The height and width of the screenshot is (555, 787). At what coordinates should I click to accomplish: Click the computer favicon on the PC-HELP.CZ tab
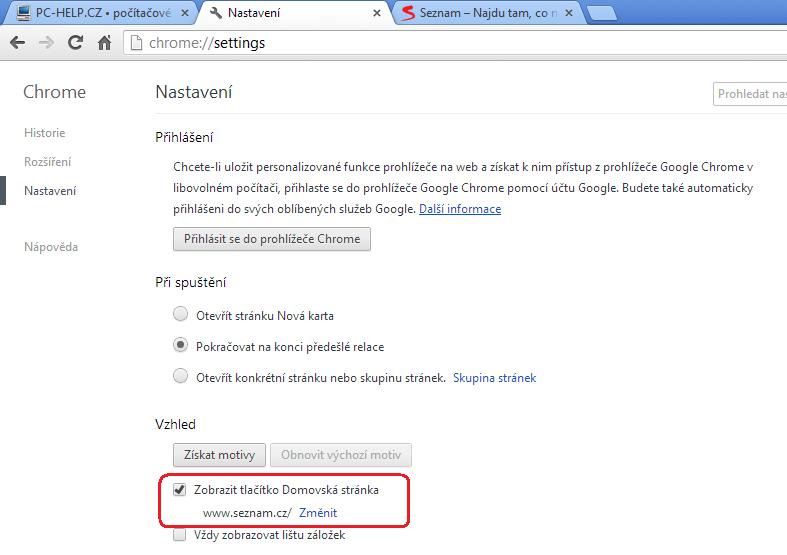23,13
